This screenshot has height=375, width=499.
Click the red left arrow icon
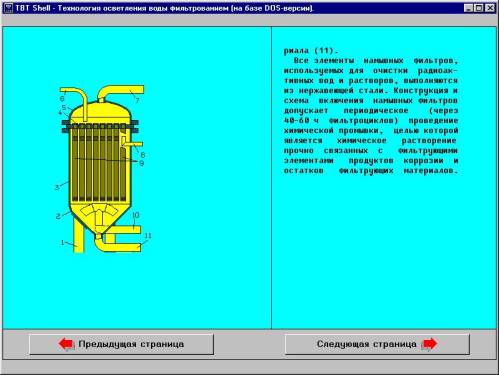[66, 344]
